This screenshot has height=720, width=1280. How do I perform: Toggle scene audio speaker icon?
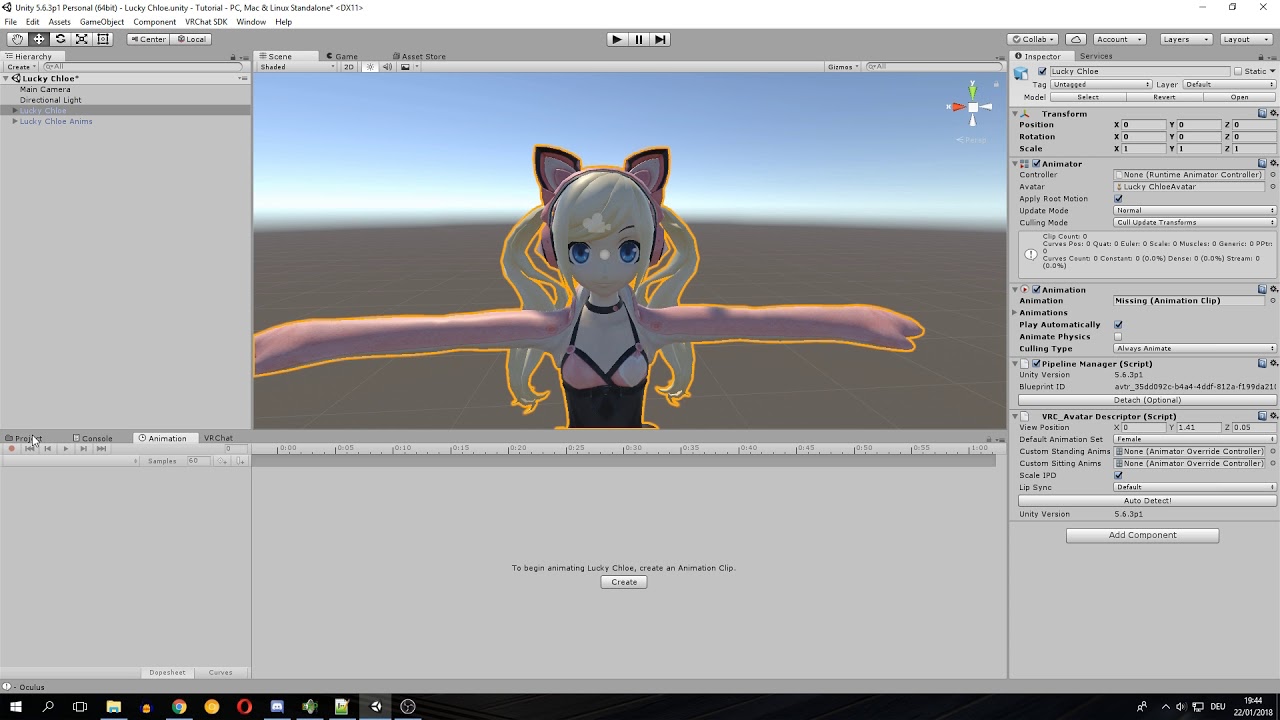(387, 67)
